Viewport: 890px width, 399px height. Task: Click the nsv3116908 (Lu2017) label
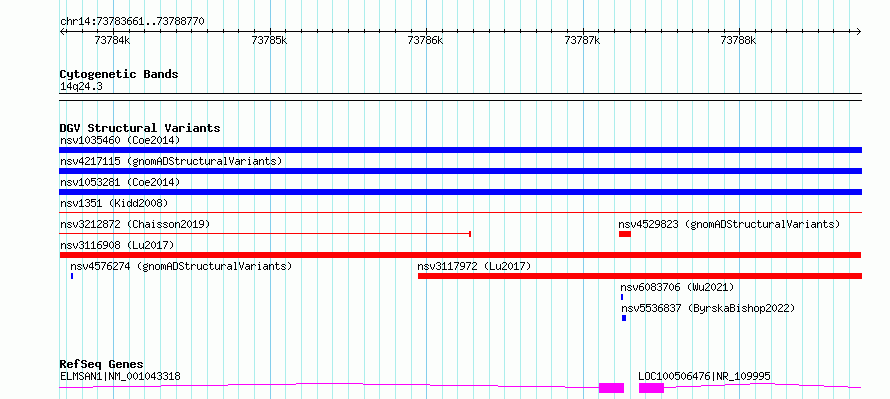pos(117,245)
